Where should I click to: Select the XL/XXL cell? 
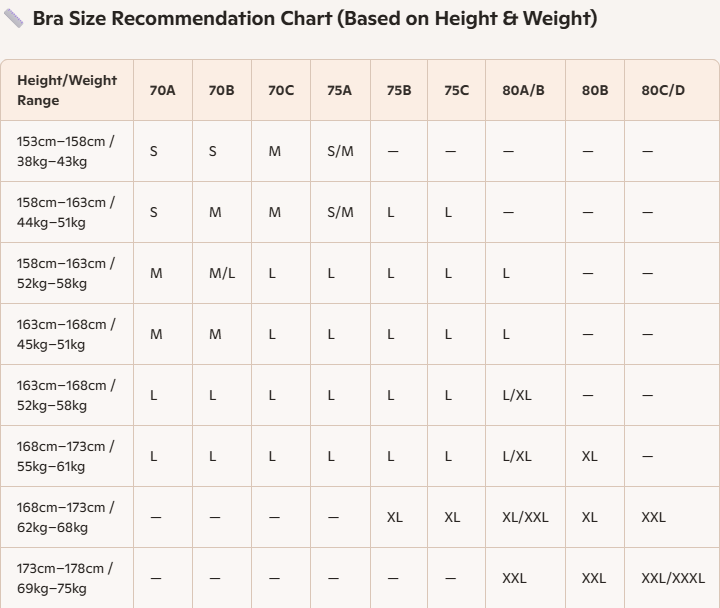525,517
